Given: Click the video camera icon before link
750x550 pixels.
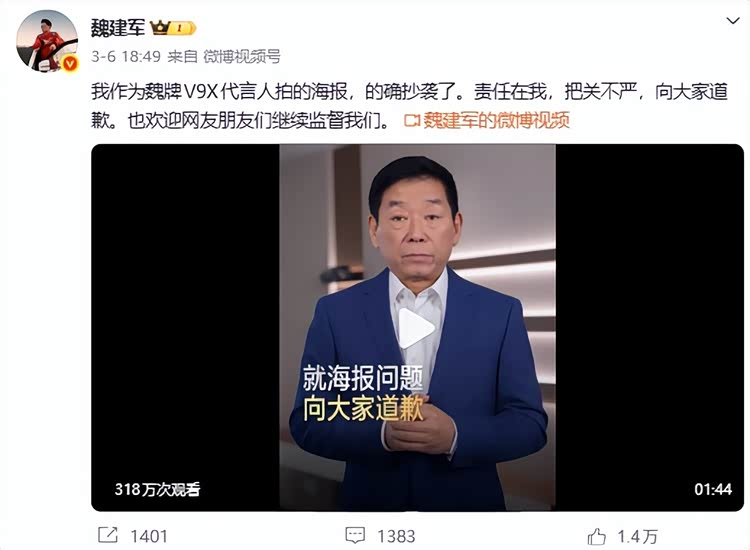Looking at the screenshot, I should (x=411, y=121).
